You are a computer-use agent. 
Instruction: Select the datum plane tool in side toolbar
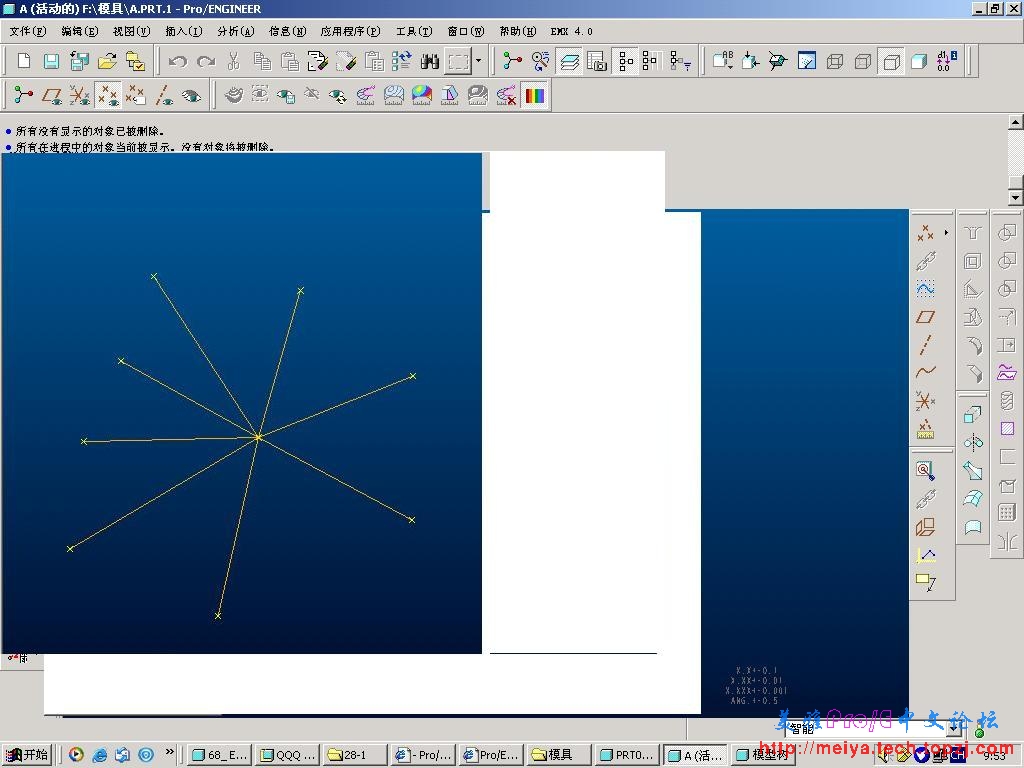925,317
